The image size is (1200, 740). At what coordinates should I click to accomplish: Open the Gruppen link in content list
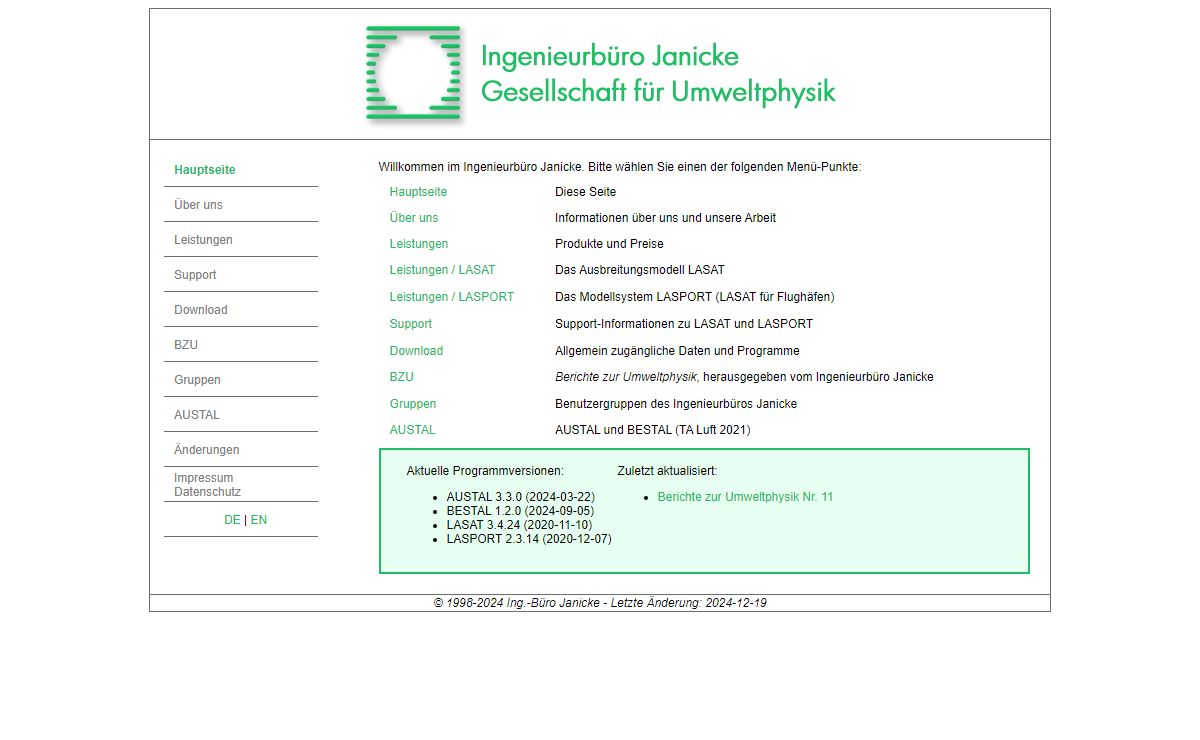413,404
